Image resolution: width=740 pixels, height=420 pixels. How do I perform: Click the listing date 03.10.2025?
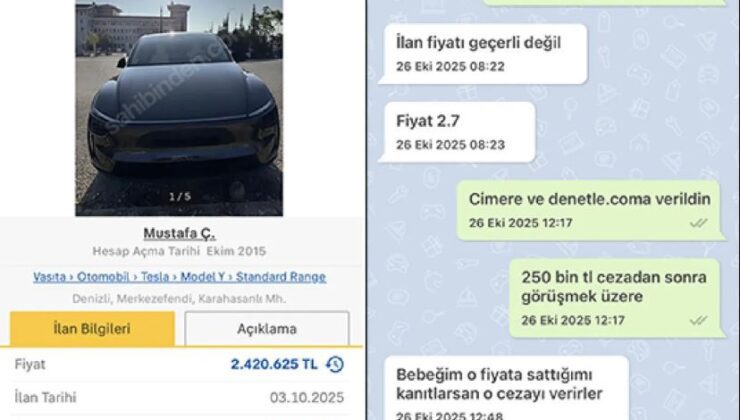[307, 398]
